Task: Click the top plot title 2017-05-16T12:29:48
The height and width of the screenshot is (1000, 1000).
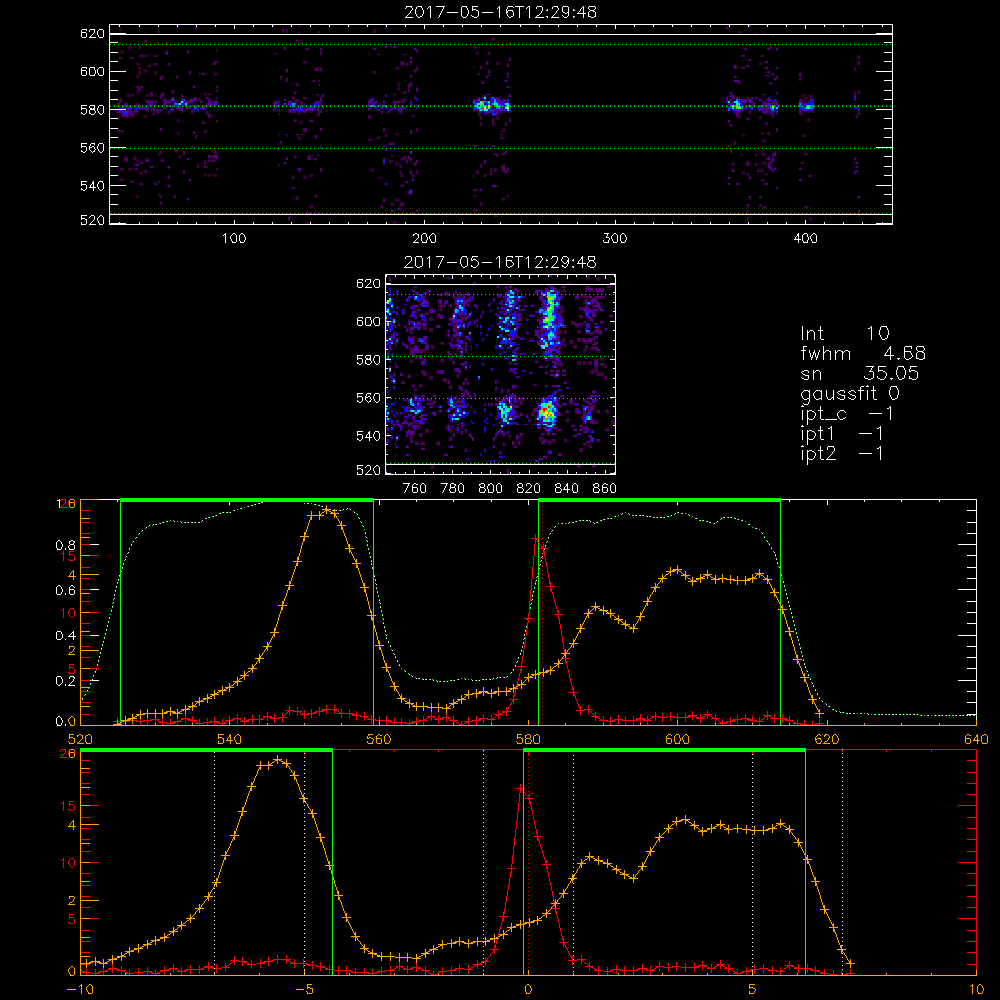Action: (500, 12)
